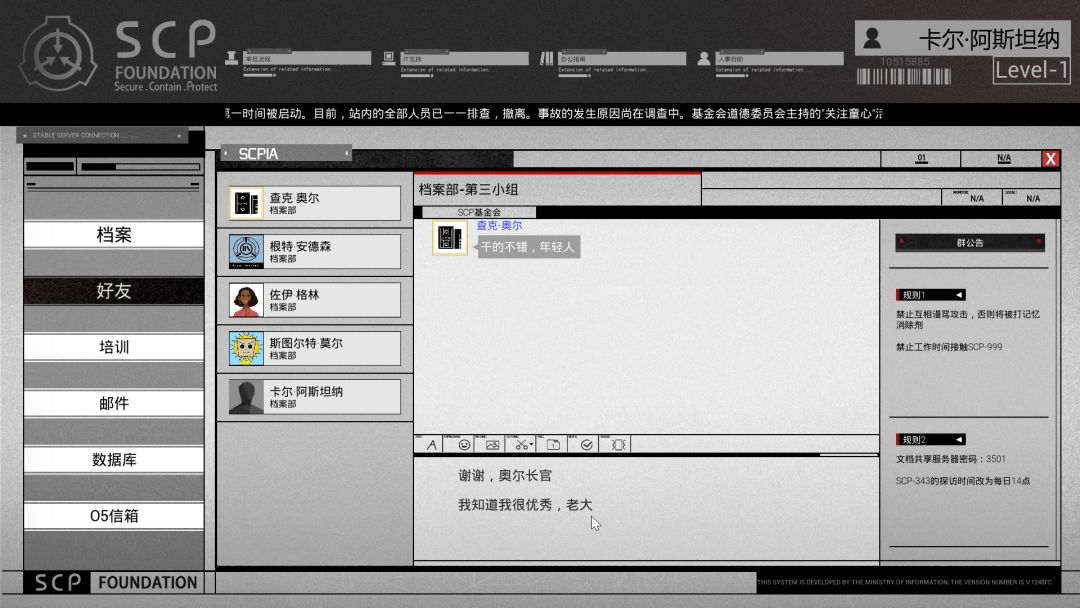The width and height of the screenshot is (1080, 608).
Task: Click the 群公告 header button
Action: 970,242
